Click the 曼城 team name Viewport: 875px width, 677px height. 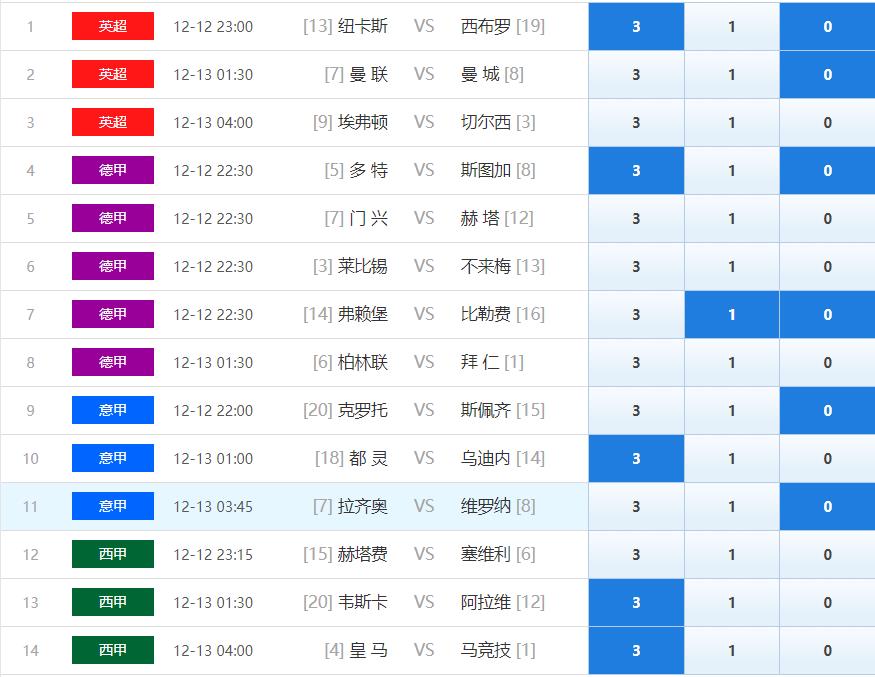480,74
